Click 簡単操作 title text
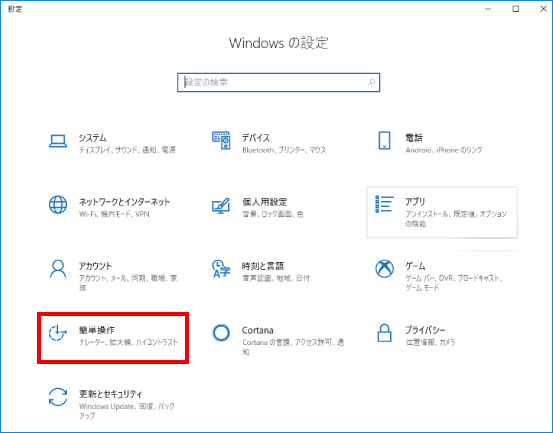This screenshot has width=553, height=433. pos(97,330)
